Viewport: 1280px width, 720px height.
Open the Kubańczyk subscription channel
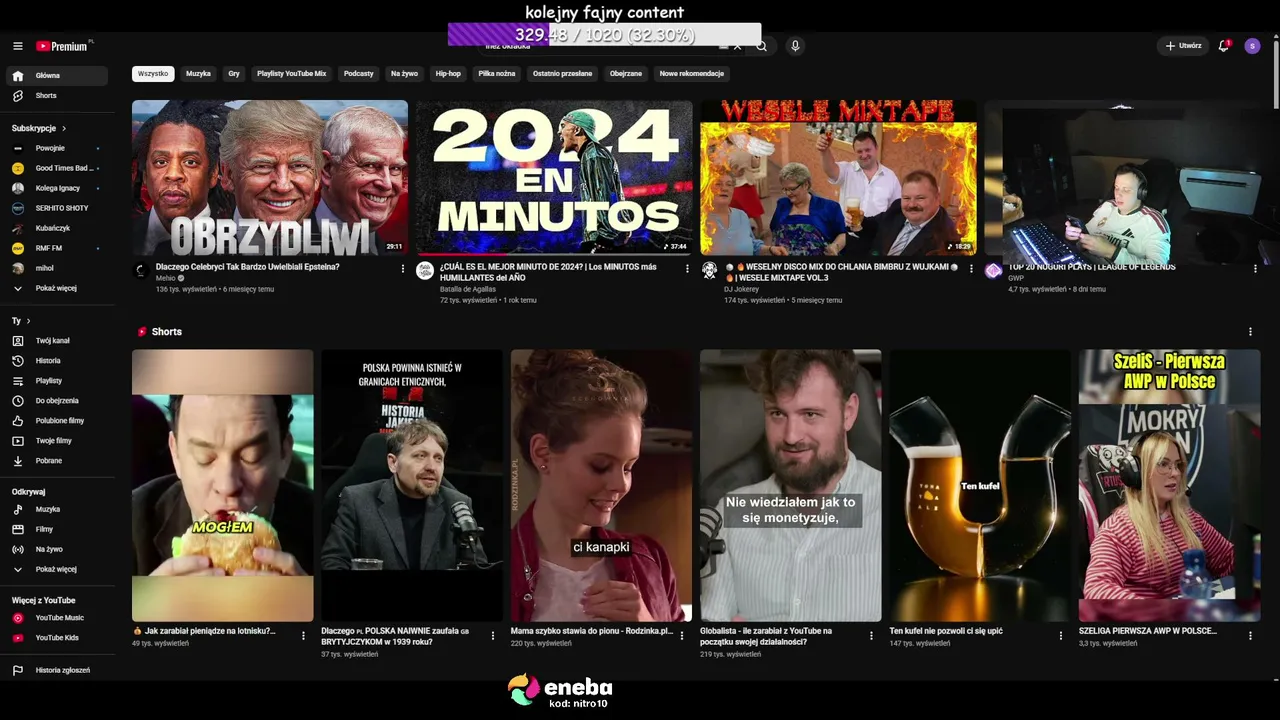click(56, 228)
